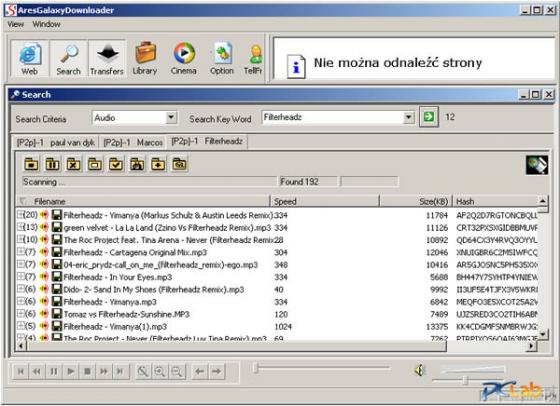The width and height of the screenshot is (560, 406).
Task: Sort results by Hash column header
Action: point(495,201)
